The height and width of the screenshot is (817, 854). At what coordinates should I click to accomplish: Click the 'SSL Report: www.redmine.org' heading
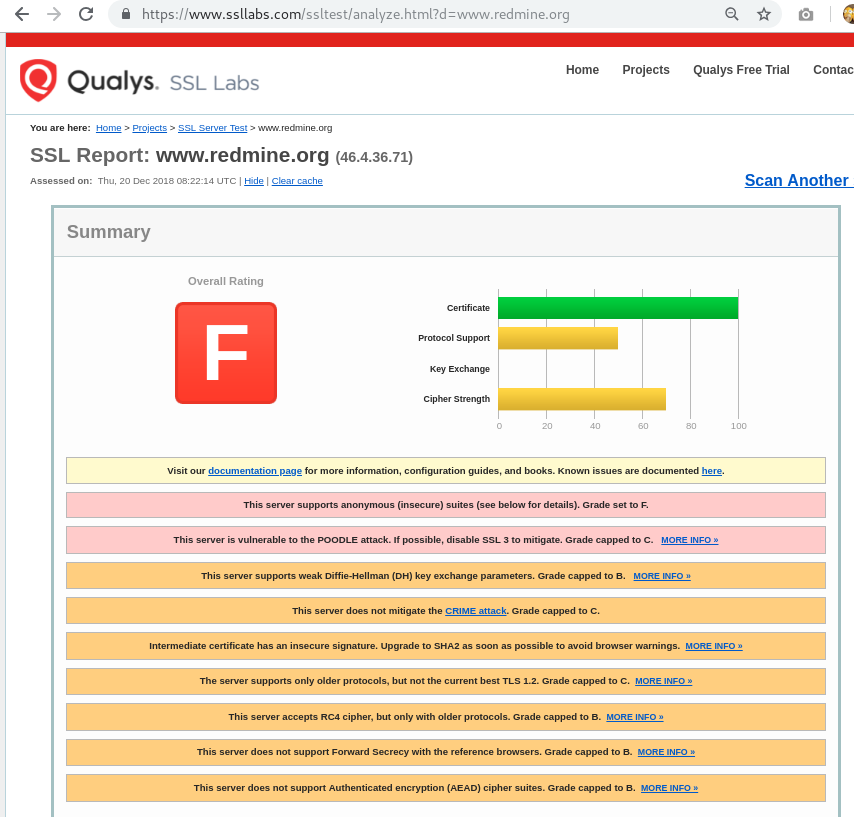[180, 155]
